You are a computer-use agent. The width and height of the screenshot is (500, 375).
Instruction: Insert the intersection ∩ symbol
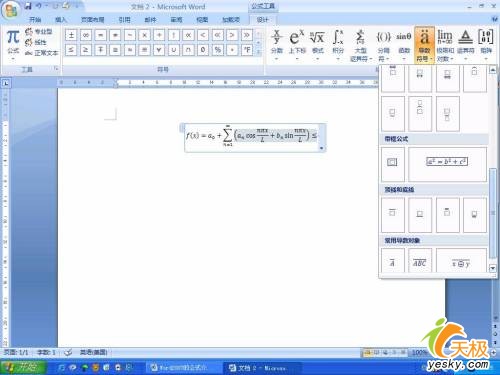point(188,50)
